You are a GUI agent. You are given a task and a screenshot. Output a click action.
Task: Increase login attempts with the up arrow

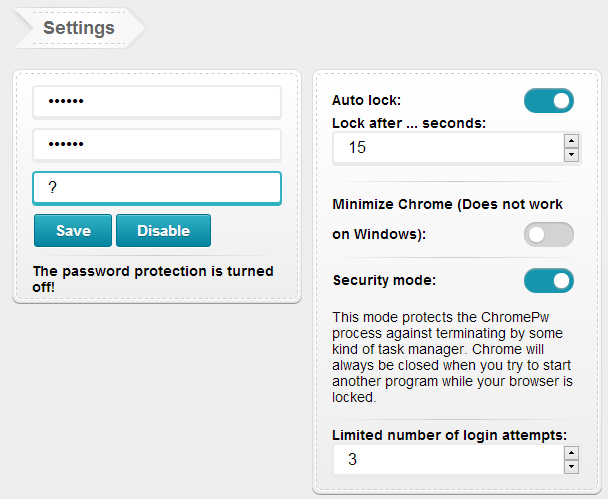pos(571,453)
